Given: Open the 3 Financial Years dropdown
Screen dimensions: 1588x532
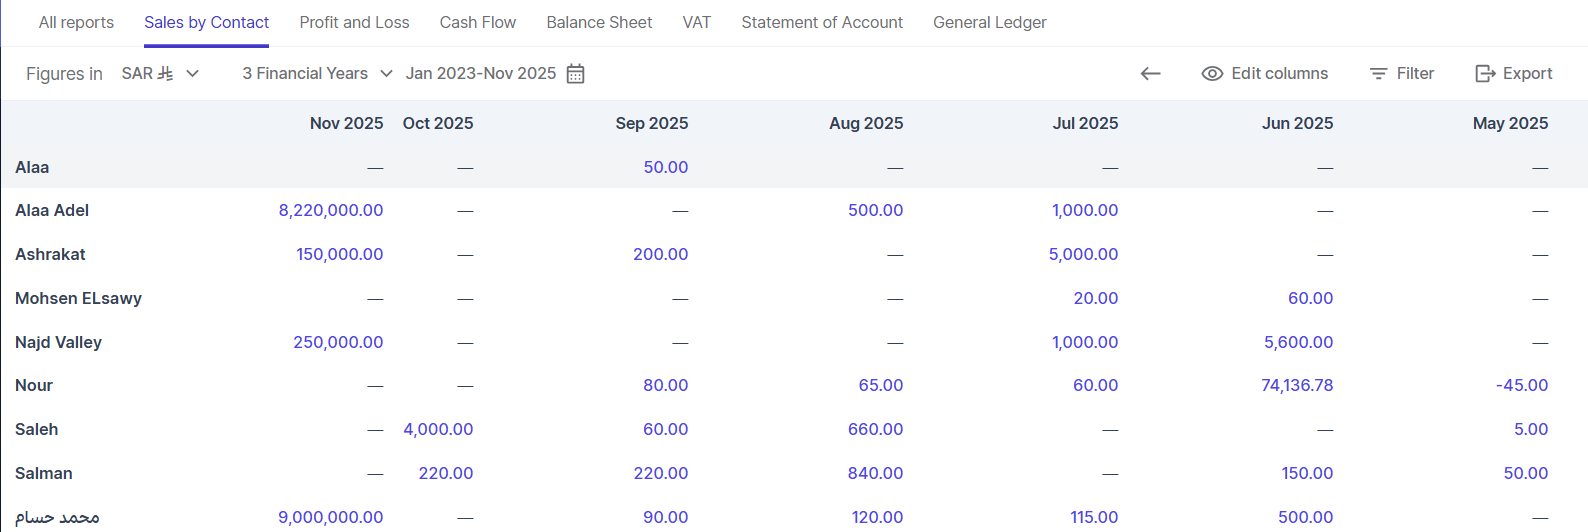Looking at the screenshot, I should coord(316,74).
